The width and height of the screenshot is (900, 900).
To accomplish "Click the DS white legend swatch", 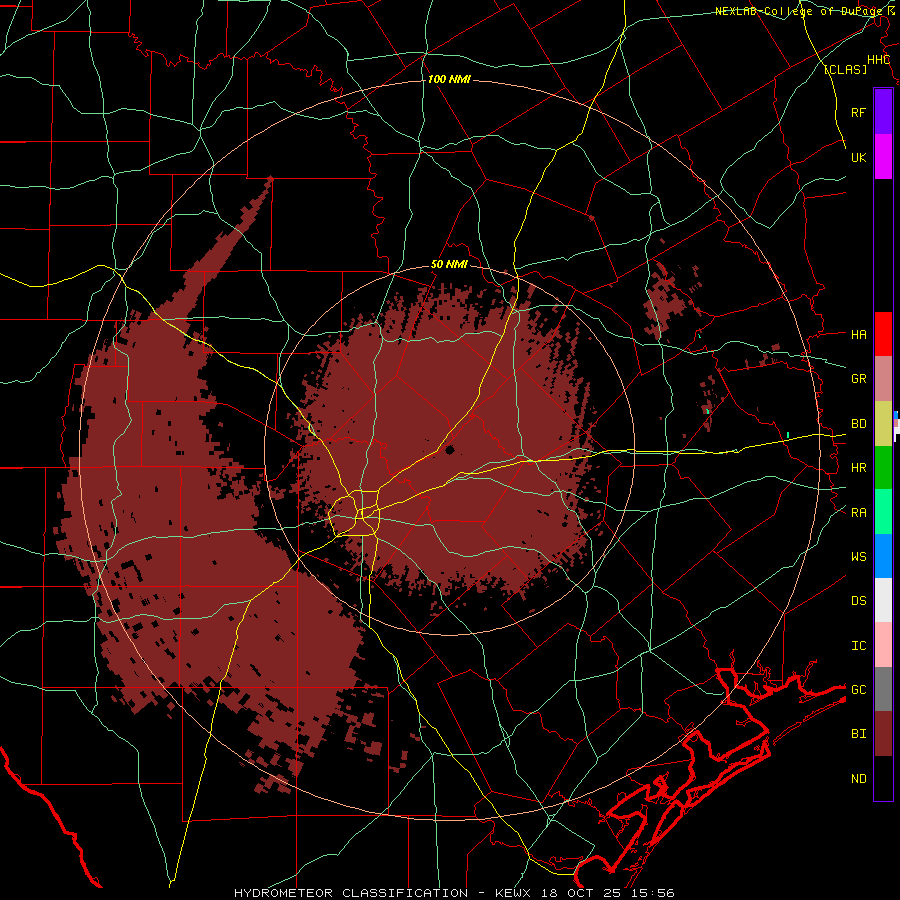I will [883, 600].
